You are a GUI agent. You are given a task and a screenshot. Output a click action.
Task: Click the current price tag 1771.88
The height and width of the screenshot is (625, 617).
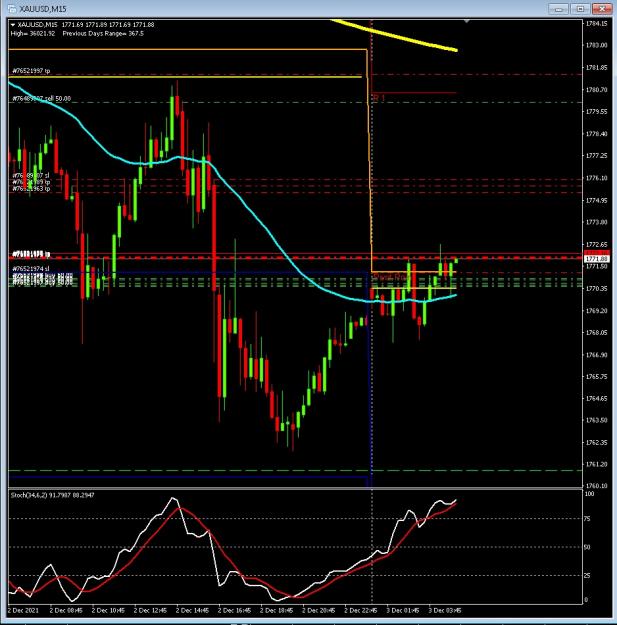(x=597, y=259)
